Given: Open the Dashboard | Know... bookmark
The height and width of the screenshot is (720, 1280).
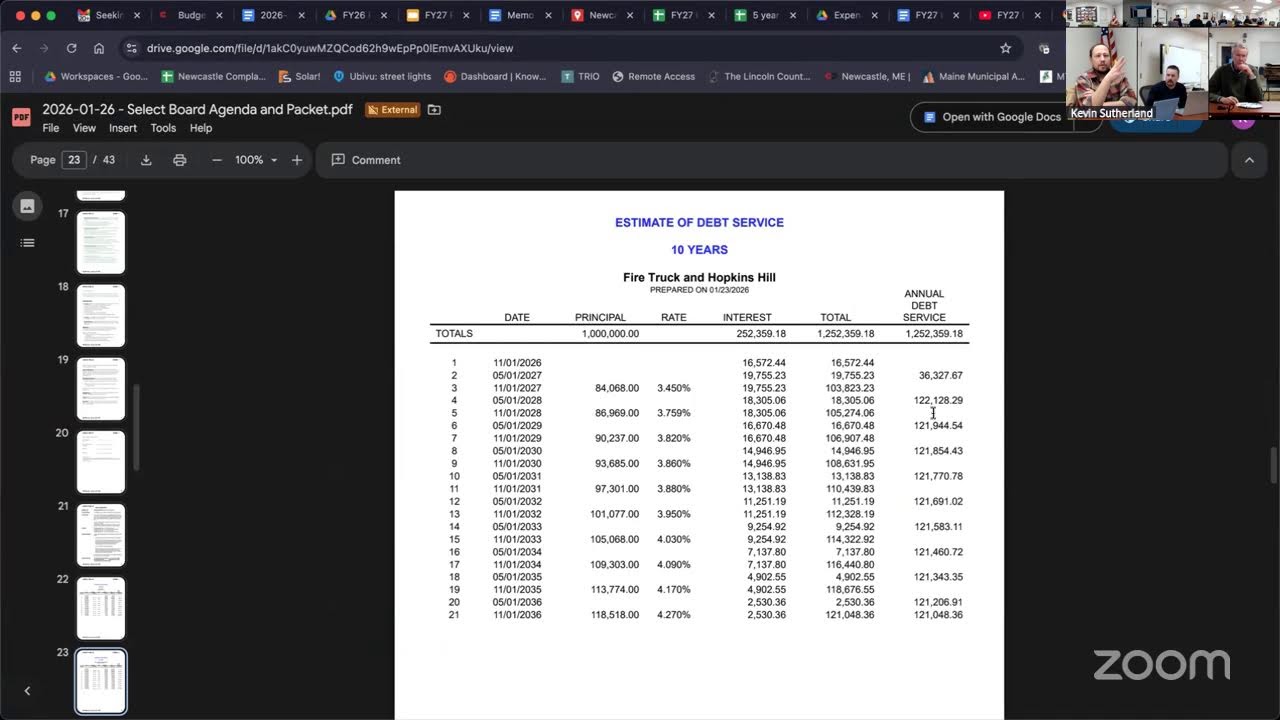Looking at the screenshot, I should [x=495, y=76].
